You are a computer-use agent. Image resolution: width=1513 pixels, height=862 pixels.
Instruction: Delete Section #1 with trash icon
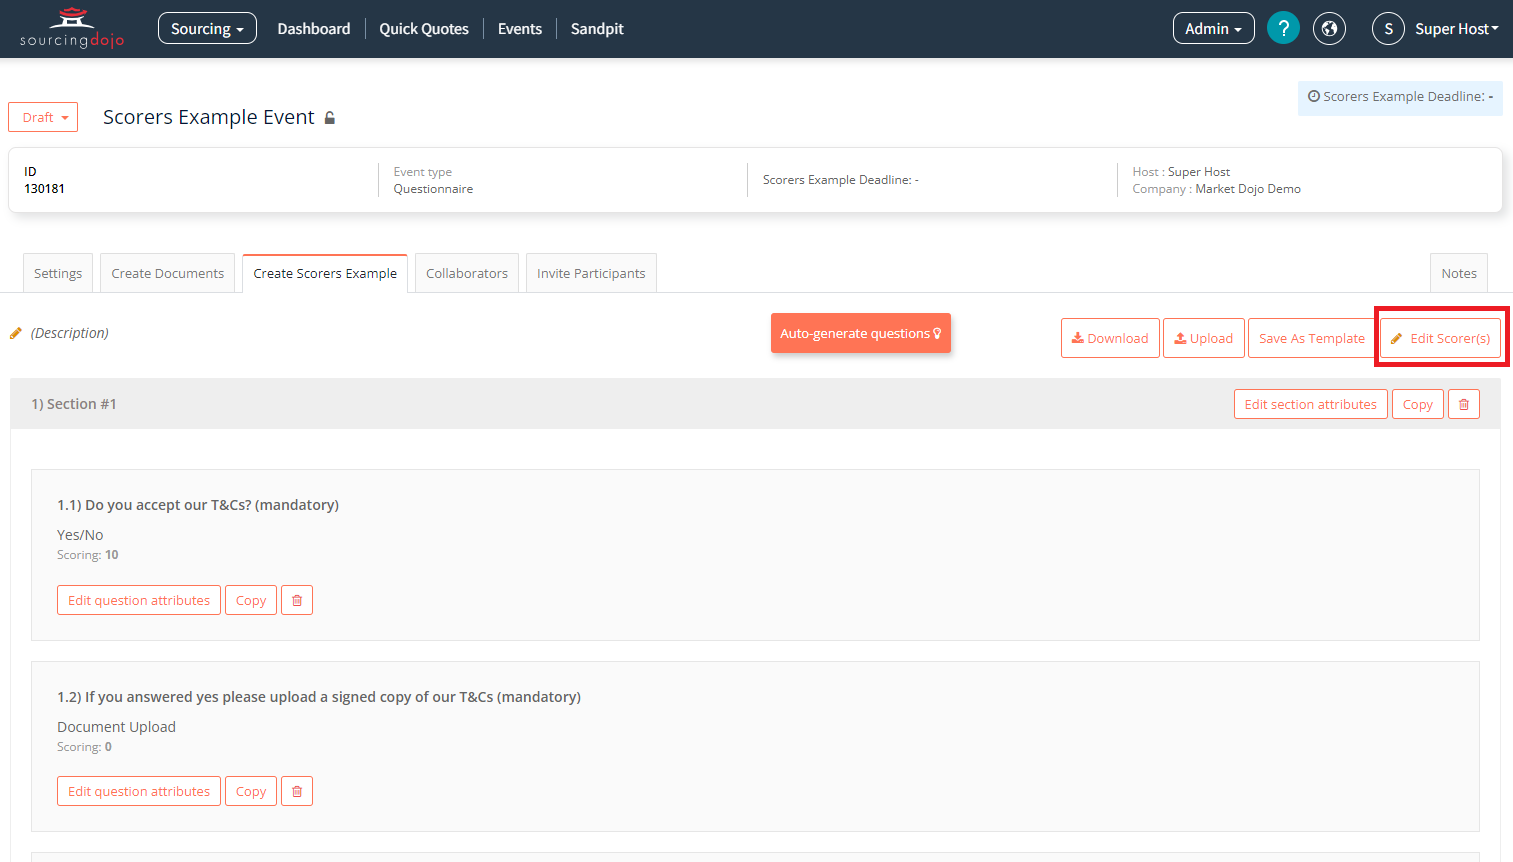point(1464,404)
